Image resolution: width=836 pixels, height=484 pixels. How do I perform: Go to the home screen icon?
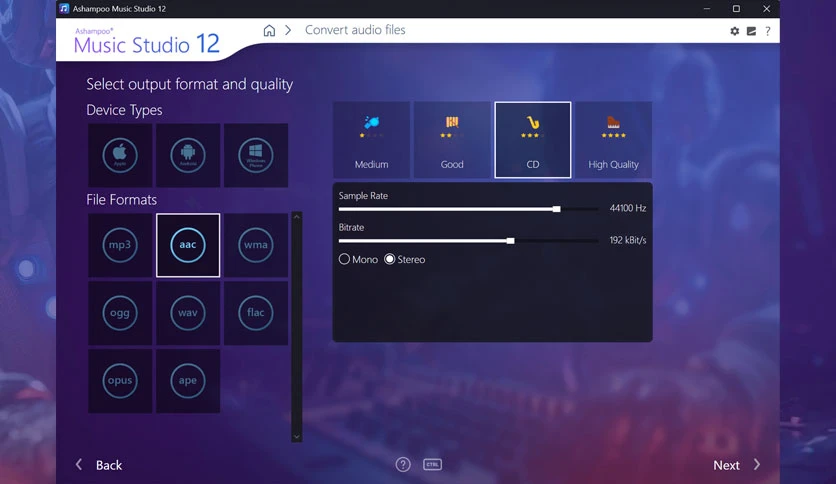pos(269,30)
